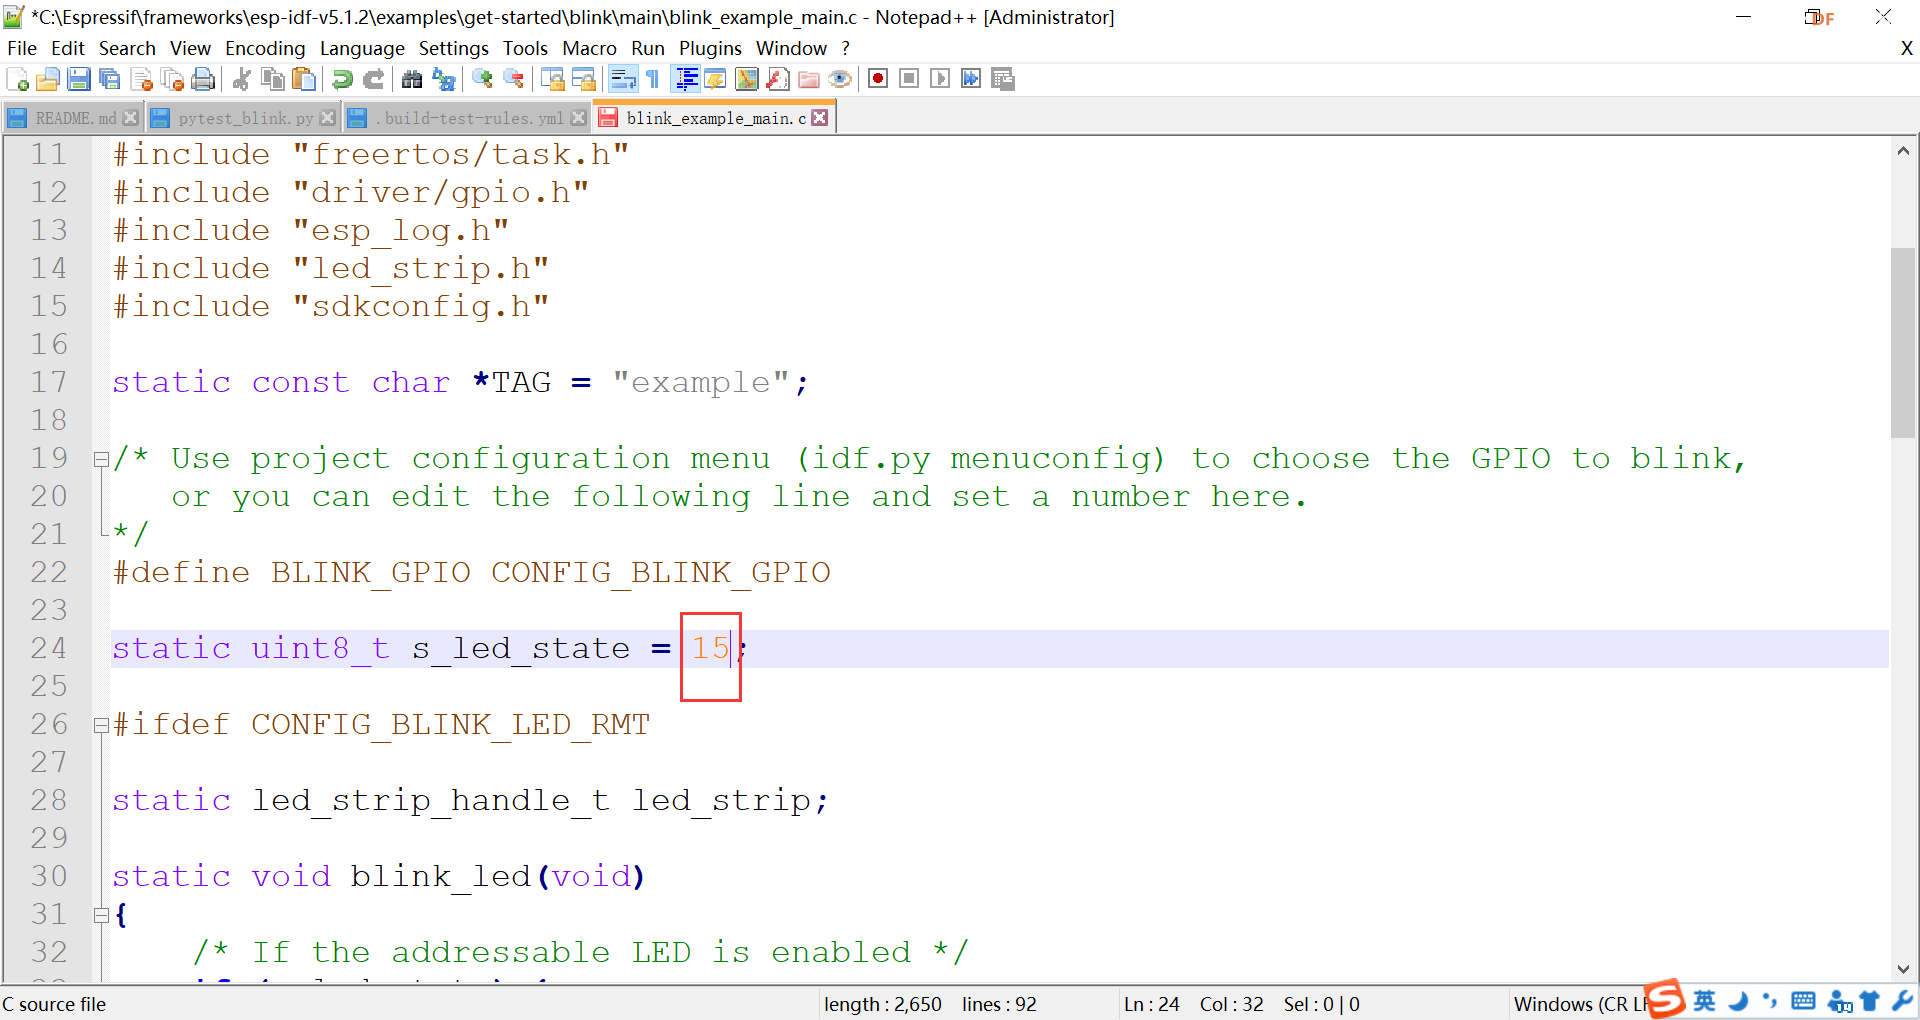1920x1020 pixels.
Task: Click the user-defined language icon
Action: tap(716, 79)
